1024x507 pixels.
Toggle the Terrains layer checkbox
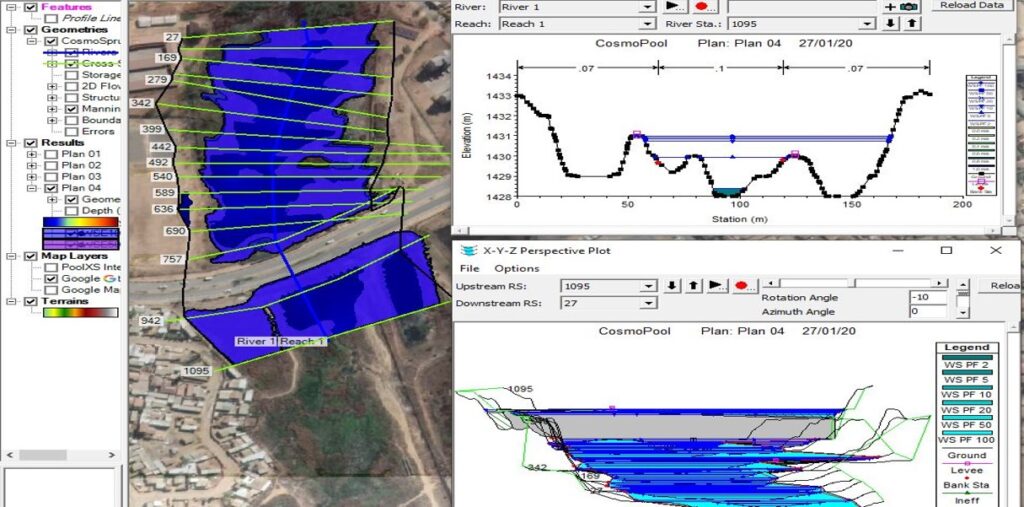point(29,301)
